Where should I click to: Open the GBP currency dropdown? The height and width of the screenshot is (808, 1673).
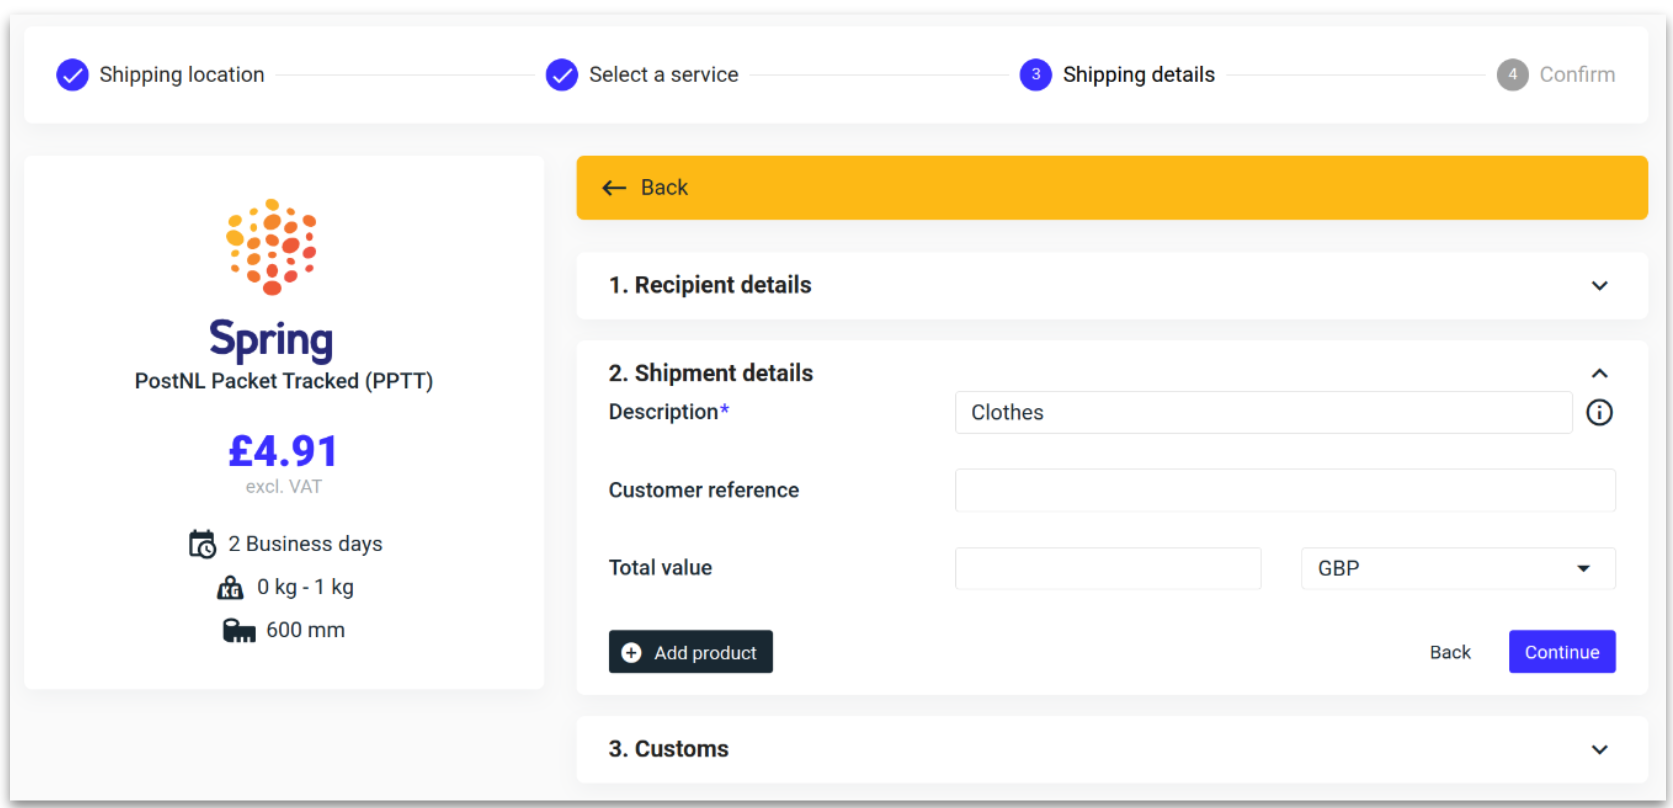coord(1457,568)
